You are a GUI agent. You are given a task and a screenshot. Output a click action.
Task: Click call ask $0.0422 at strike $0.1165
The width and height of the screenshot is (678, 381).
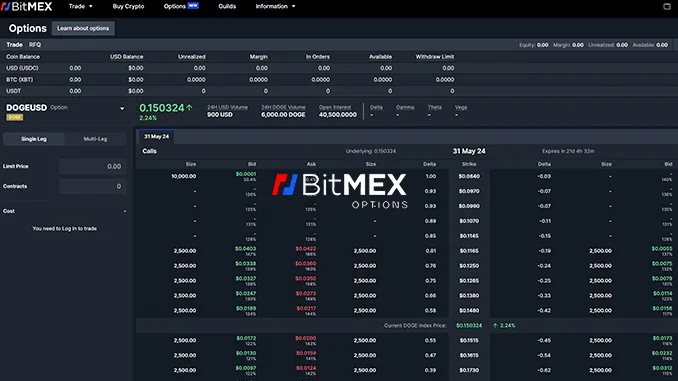[x=306, y=249]
